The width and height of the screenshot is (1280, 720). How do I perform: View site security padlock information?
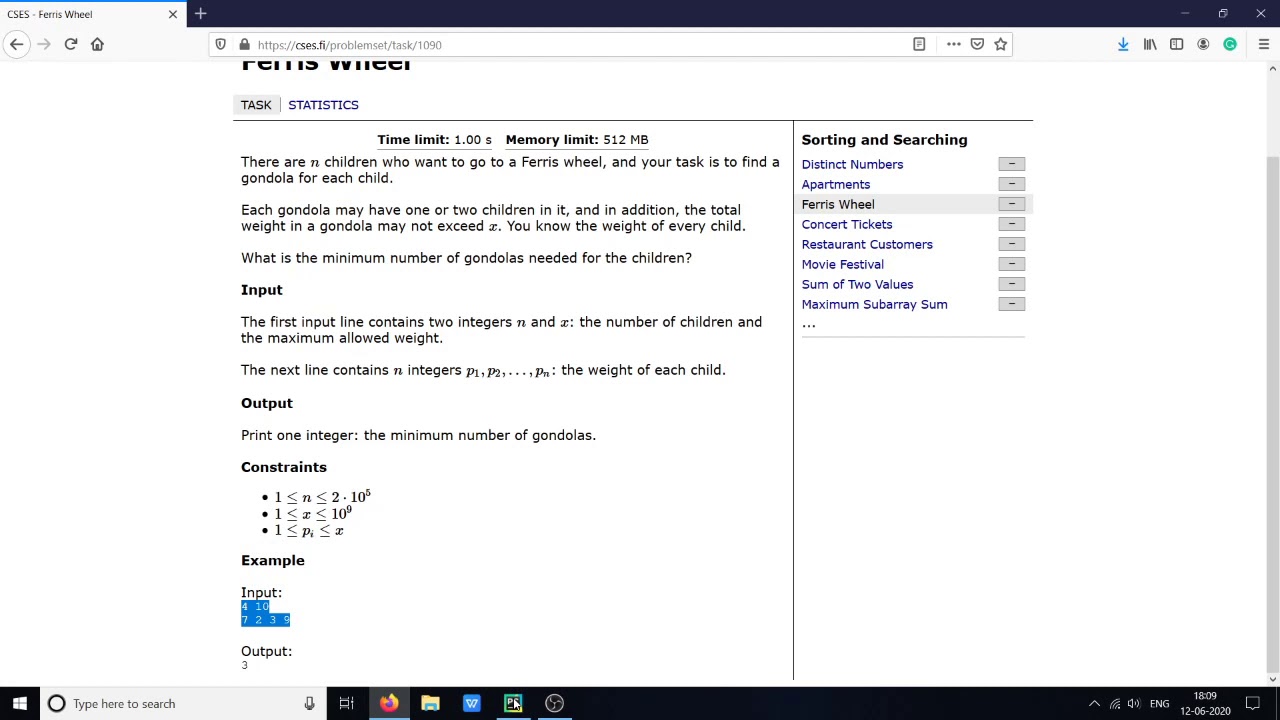point(244,44)
